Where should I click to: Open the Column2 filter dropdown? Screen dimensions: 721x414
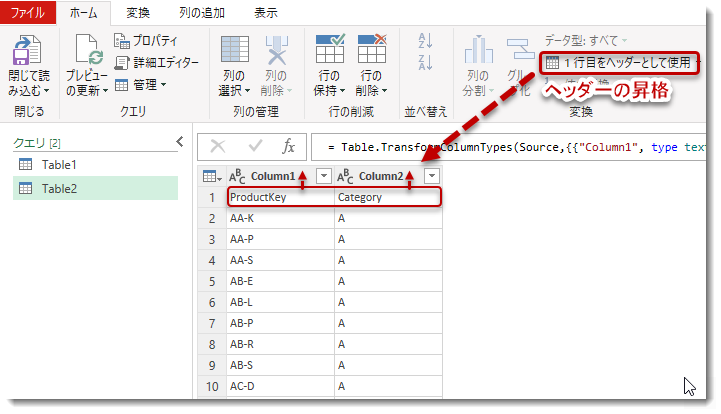[432, 176]
